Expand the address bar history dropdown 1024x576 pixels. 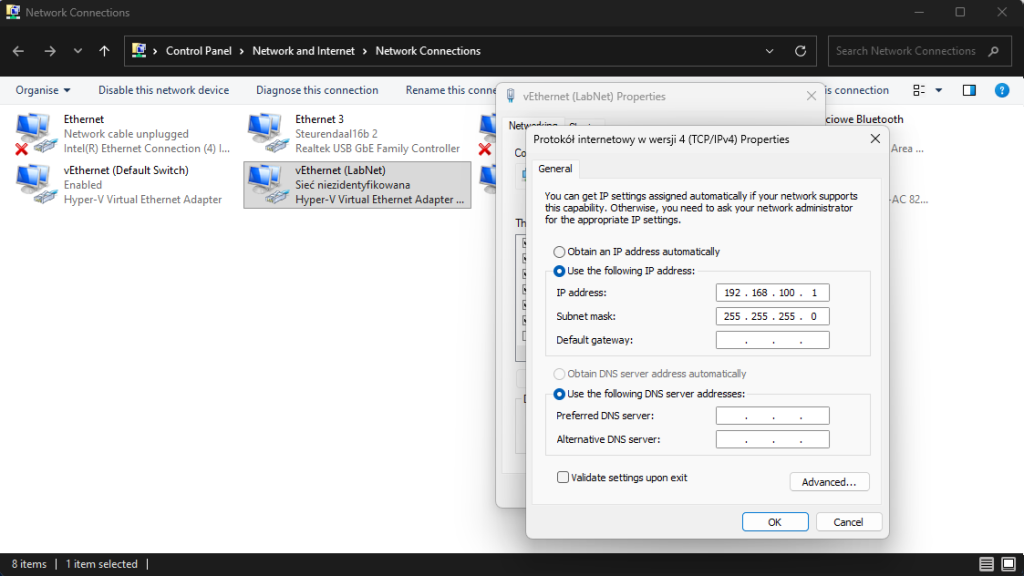click(769, 50)
